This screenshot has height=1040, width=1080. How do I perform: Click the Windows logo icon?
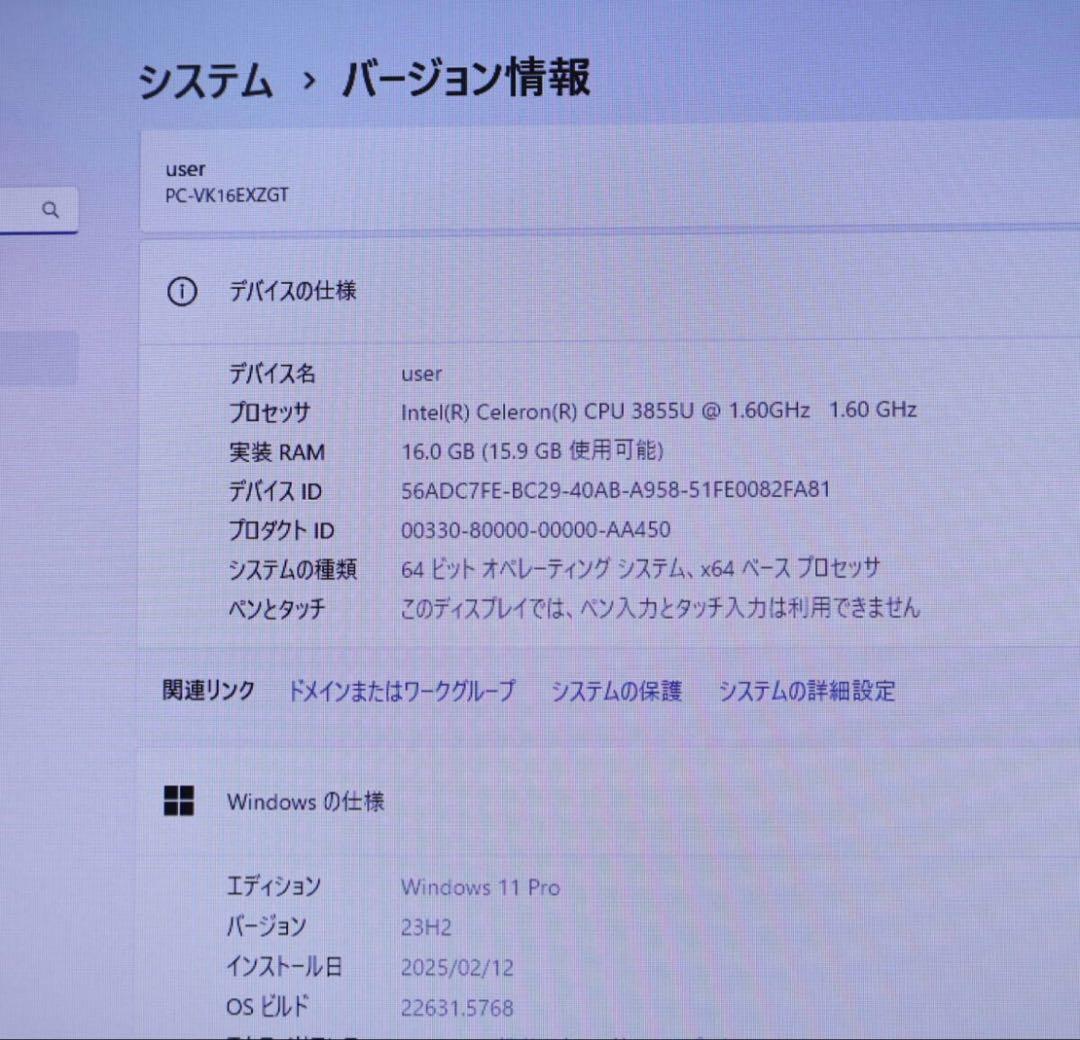179,800
